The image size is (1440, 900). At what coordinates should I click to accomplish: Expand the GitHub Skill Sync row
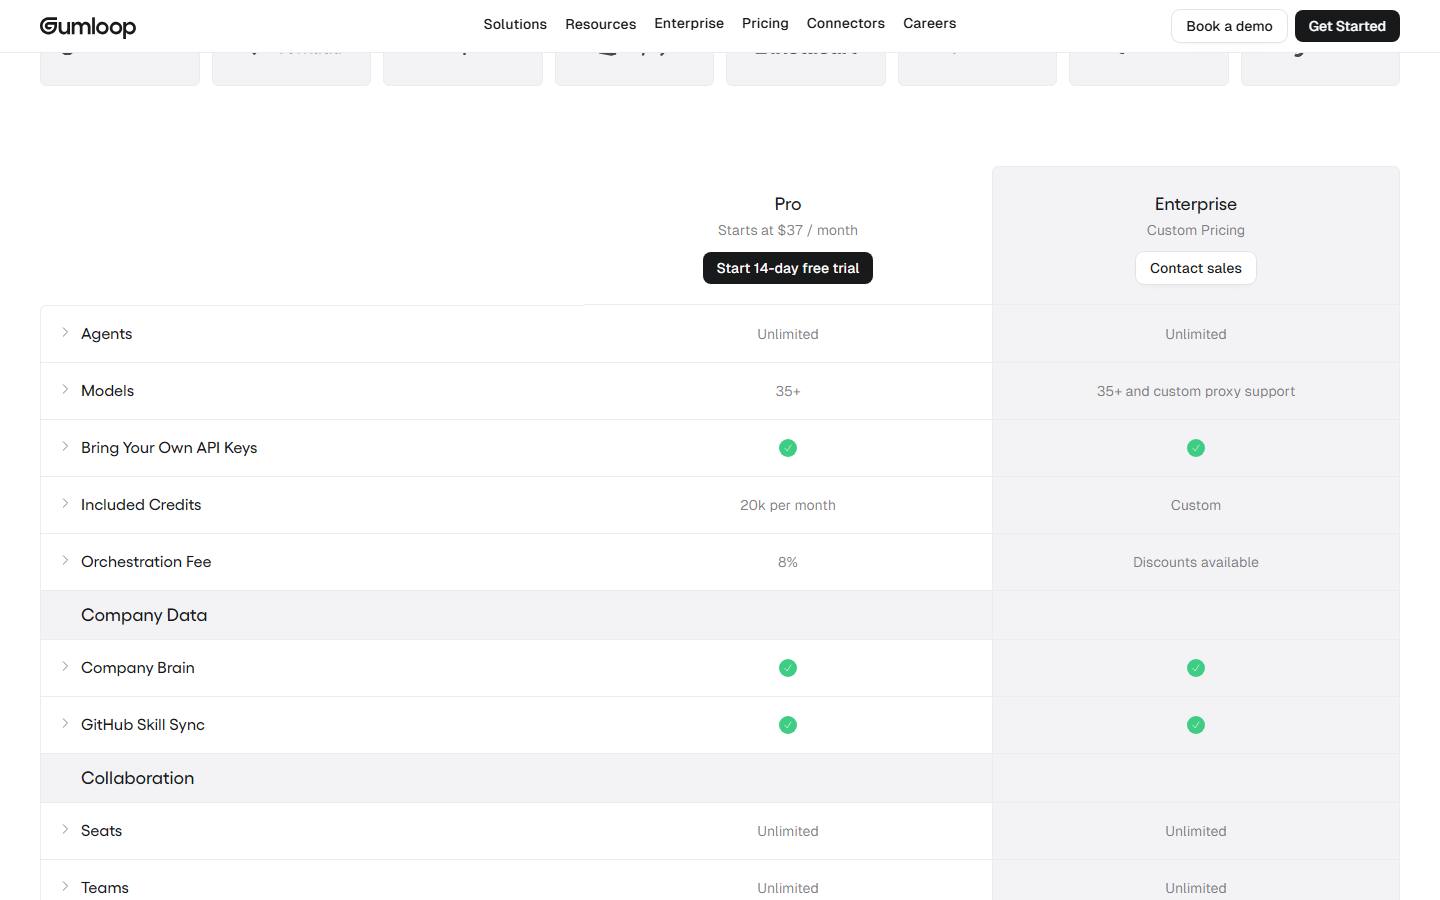(65, 724)
